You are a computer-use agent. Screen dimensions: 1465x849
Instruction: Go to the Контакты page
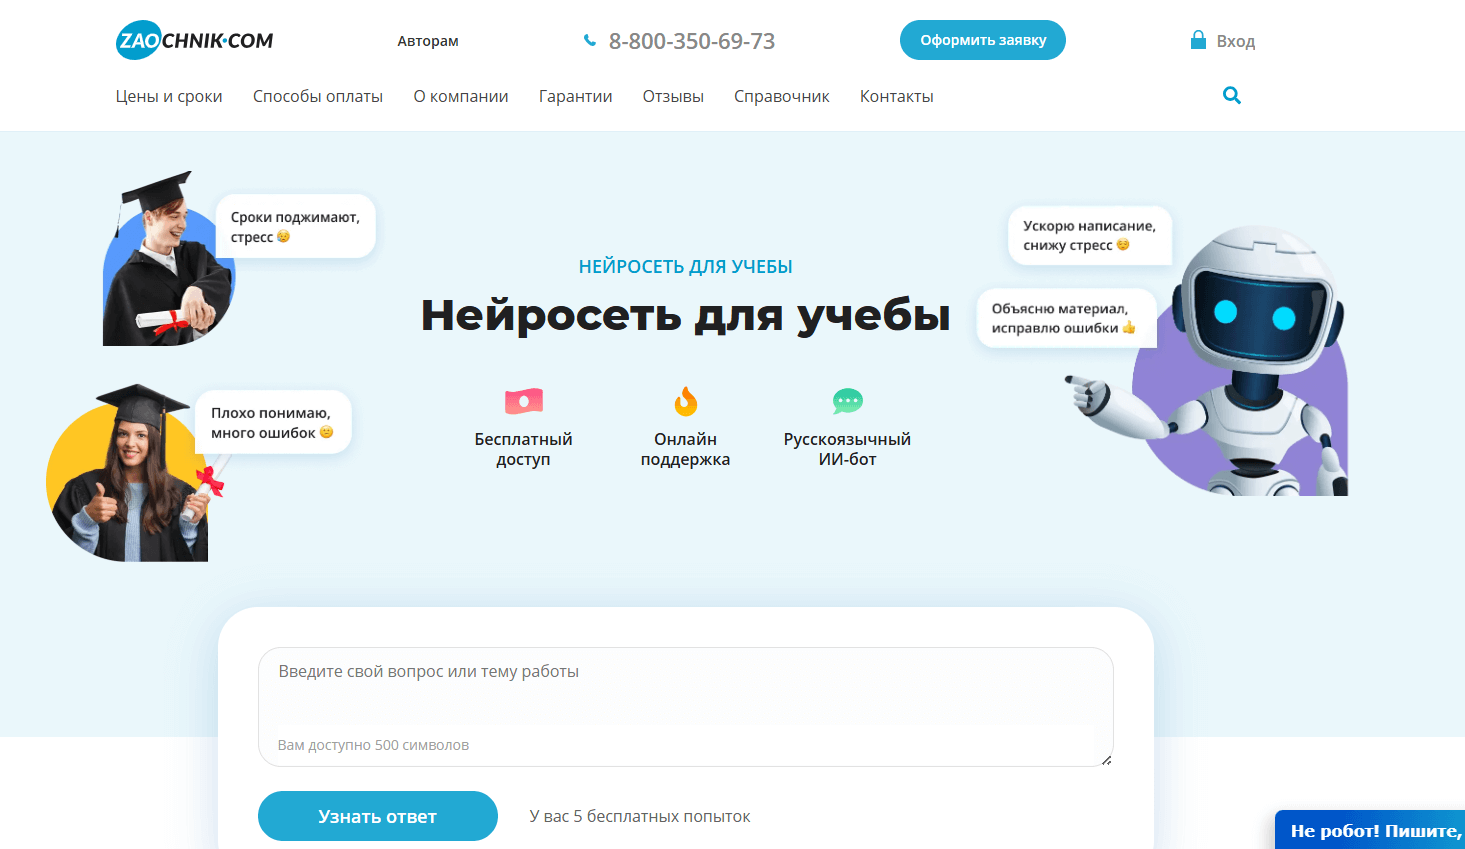[x=897, y=96]
